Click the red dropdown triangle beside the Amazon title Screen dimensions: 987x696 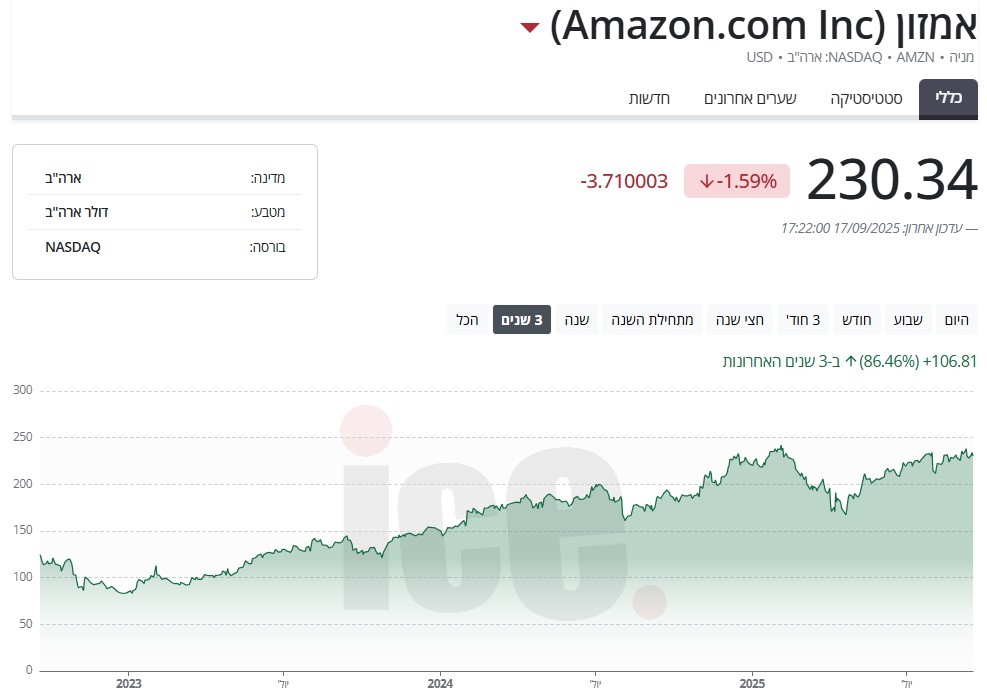[x=530, y=28]
